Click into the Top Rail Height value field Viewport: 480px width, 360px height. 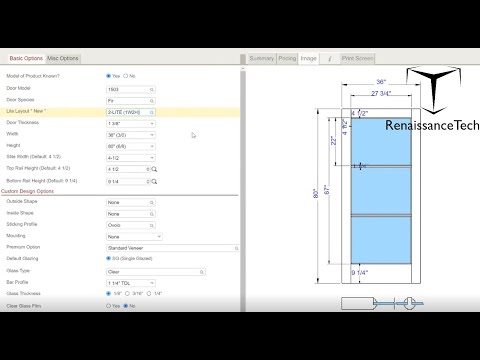point(126,169)
